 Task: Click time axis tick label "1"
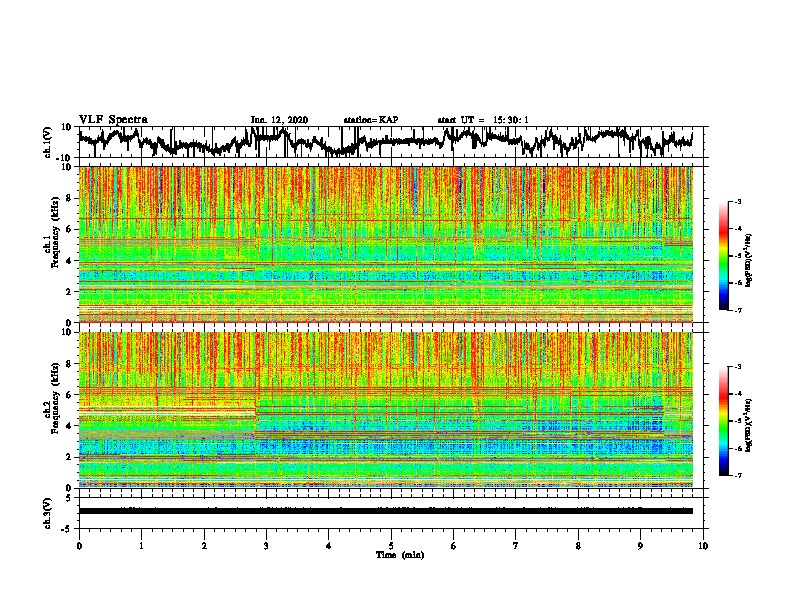(x=141, y=546)
